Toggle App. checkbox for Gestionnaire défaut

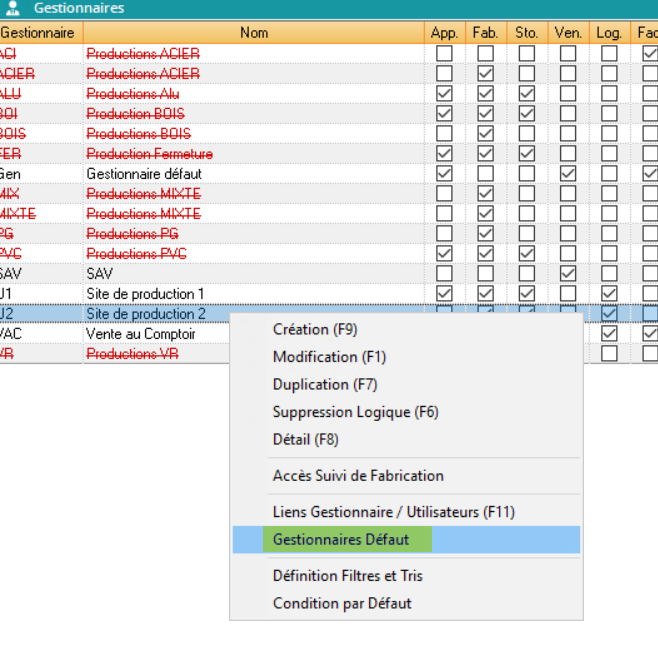point(445,174)
